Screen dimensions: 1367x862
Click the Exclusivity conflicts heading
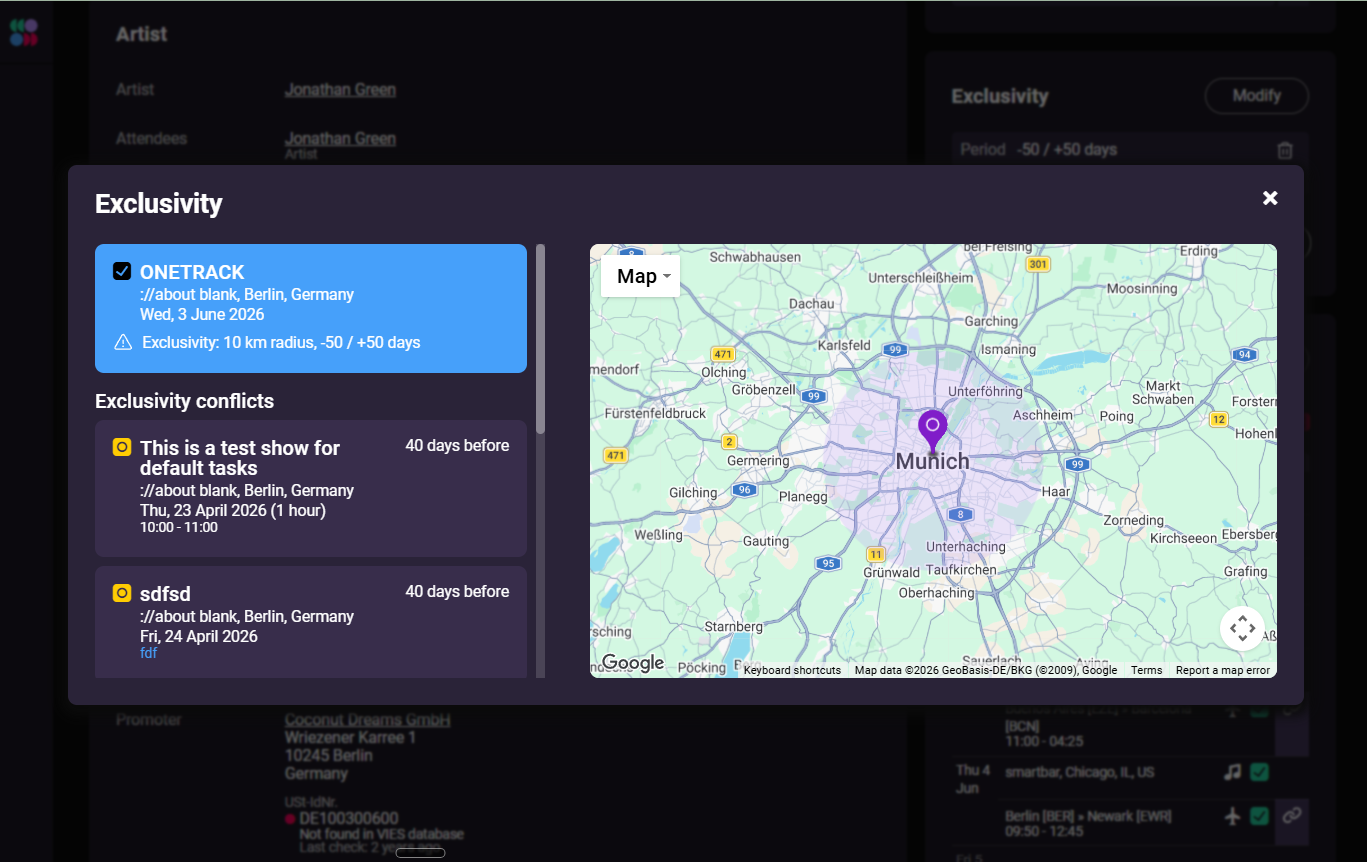pos(184,401)
